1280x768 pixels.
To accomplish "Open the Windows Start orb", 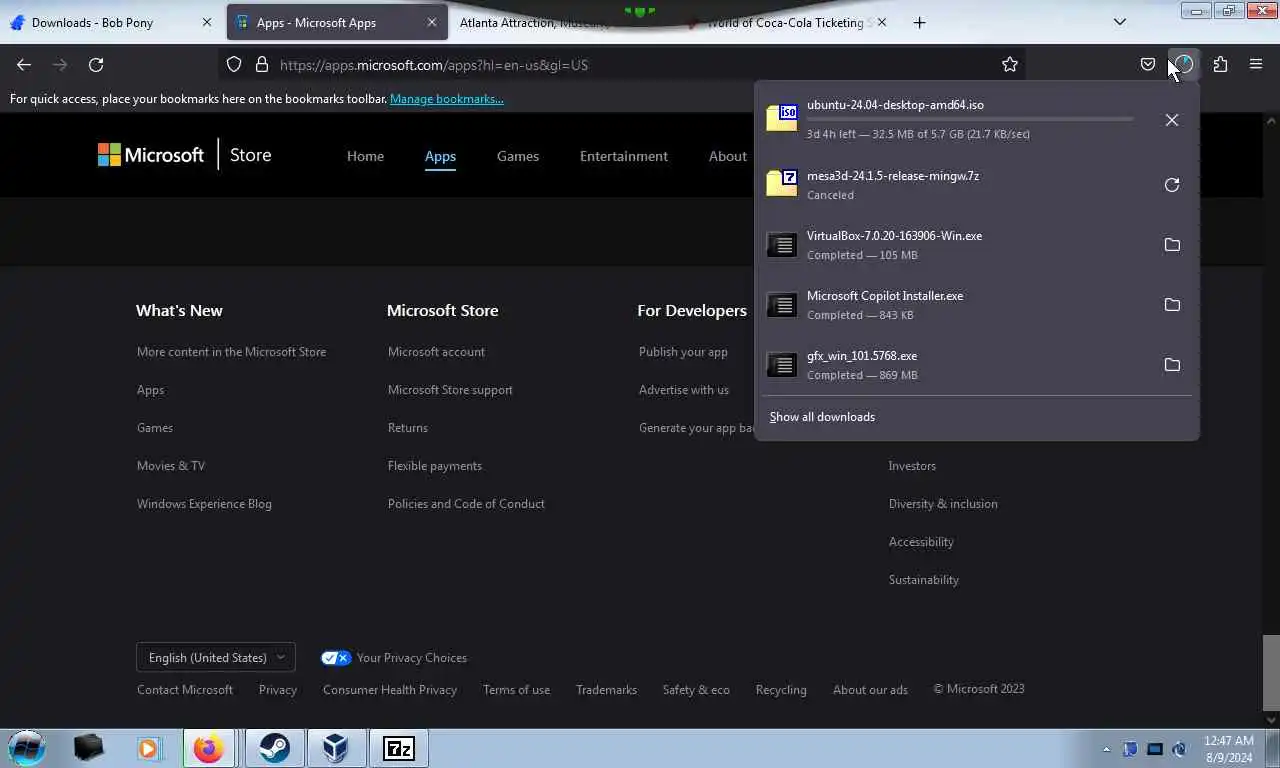I will click(27, 748).
